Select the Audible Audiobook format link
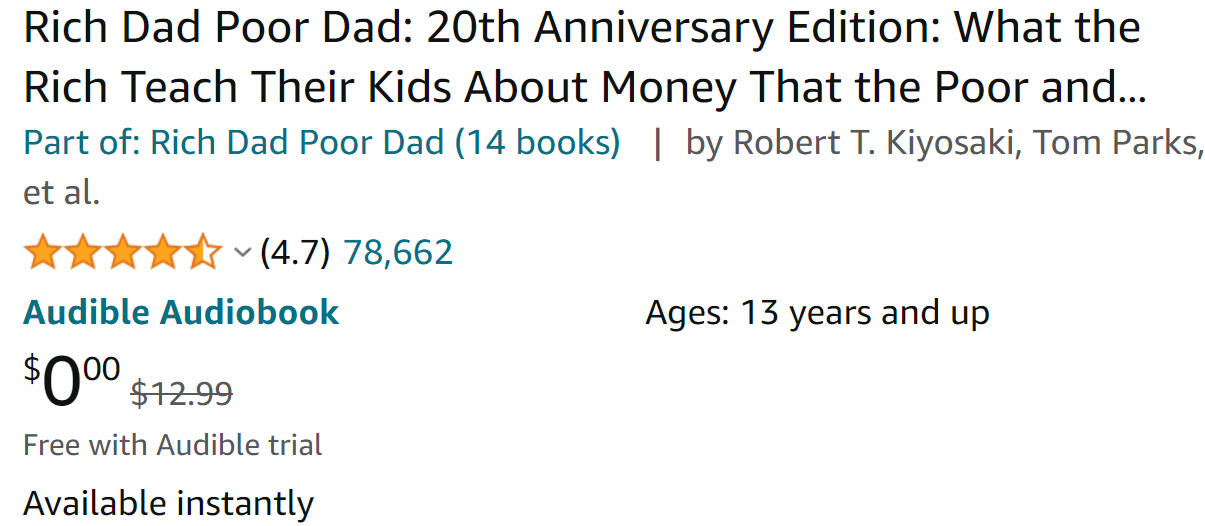The width and height of the screenshot is (1205, 526). (x=181, y=312)
